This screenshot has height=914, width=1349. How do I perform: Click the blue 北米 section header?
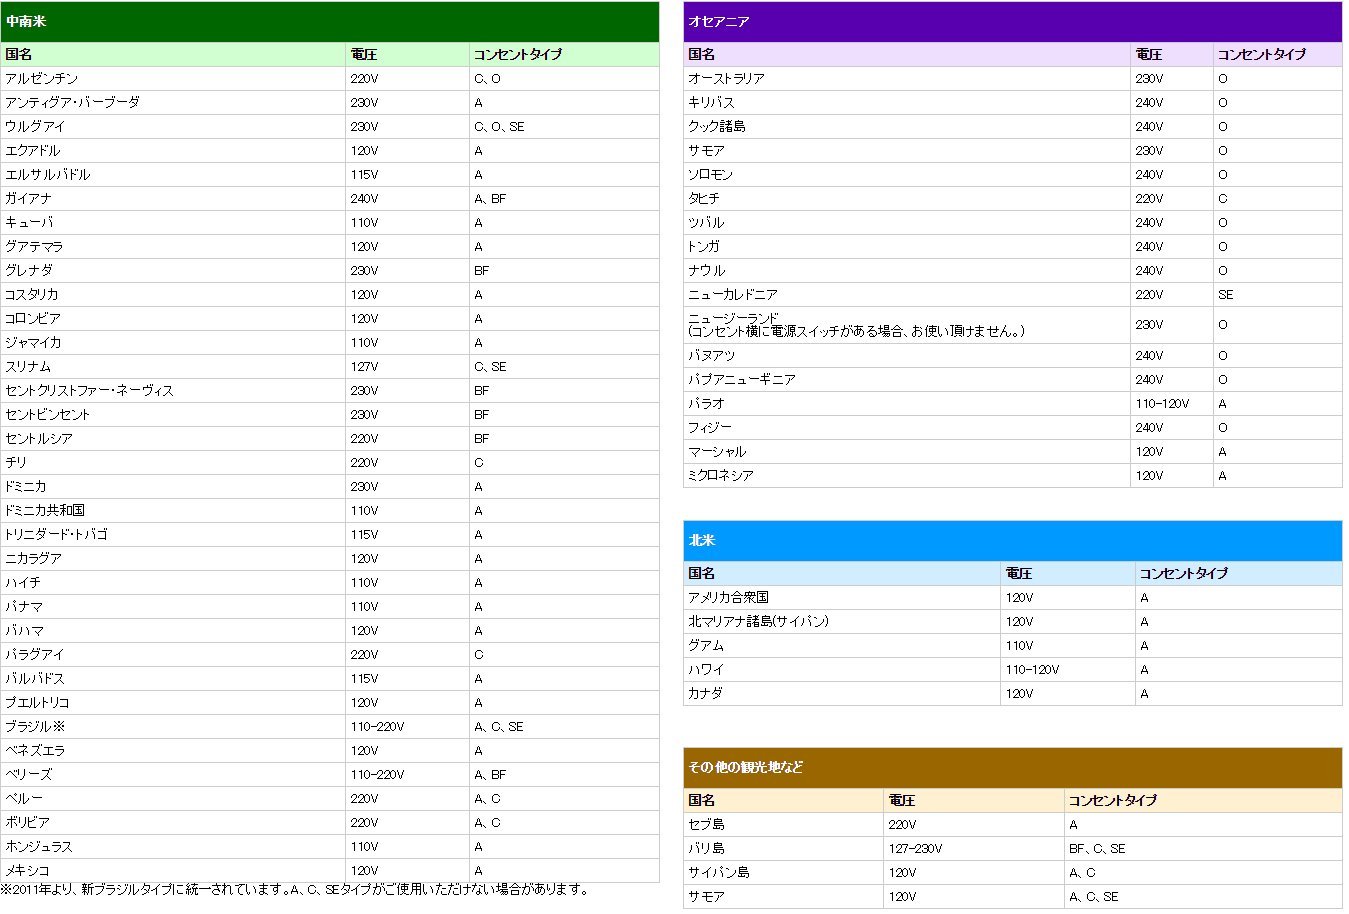pyautogui.click(x=1012, y=540)
